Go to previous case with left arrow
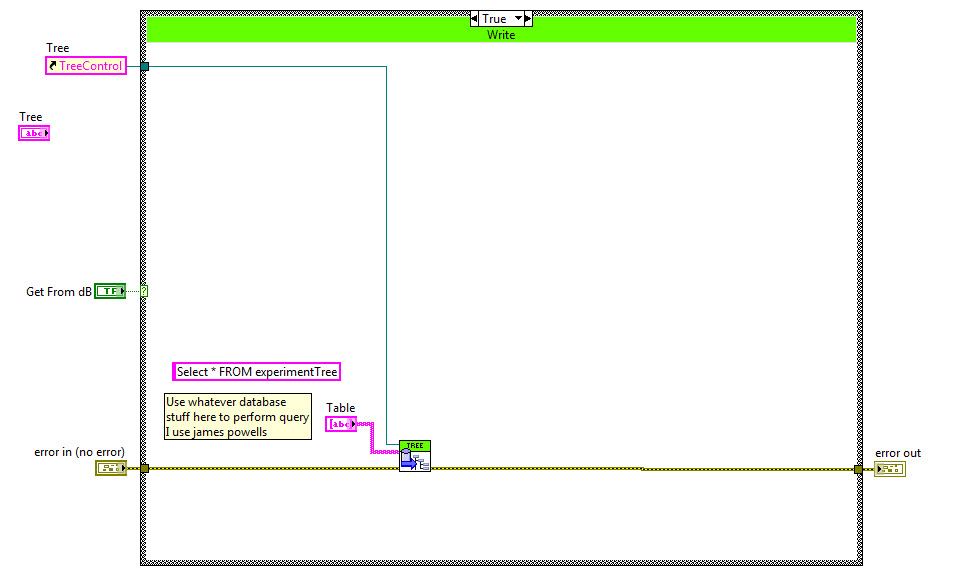This screenshot has height=574, width=957. 474,19
